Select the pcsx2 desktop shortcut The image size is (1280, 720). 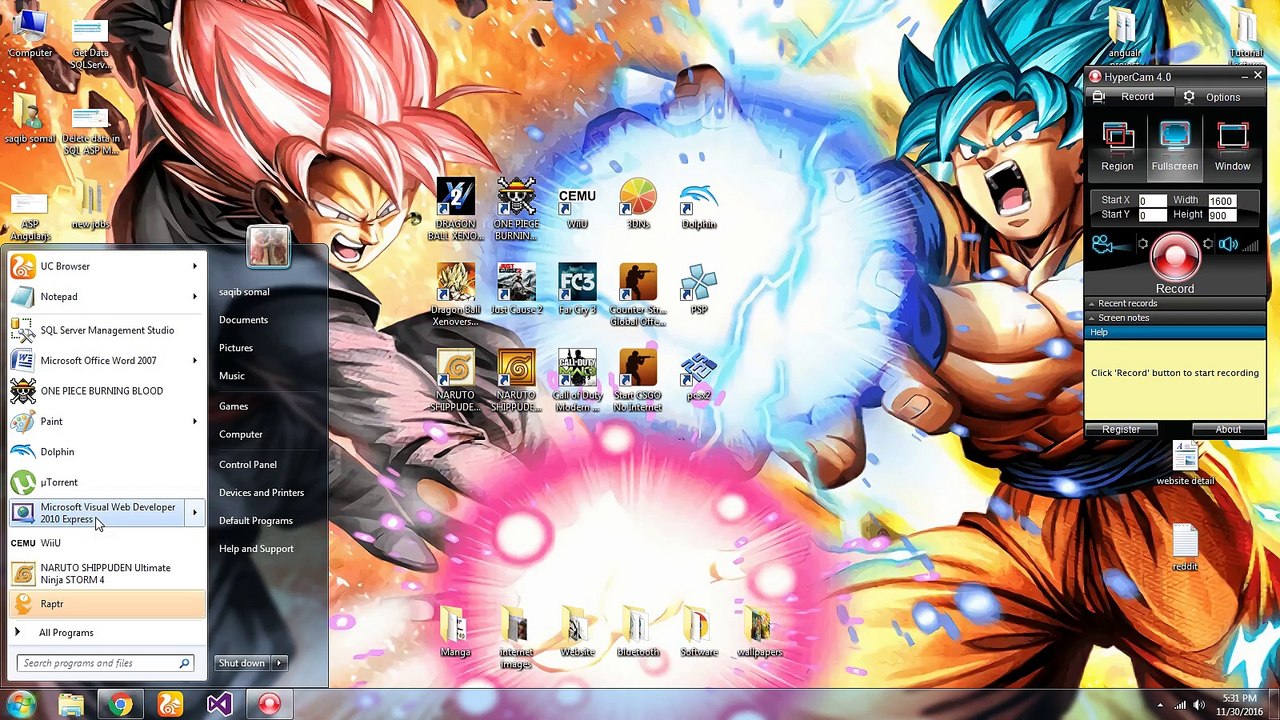pyautogui.click(x=699, y=376)
